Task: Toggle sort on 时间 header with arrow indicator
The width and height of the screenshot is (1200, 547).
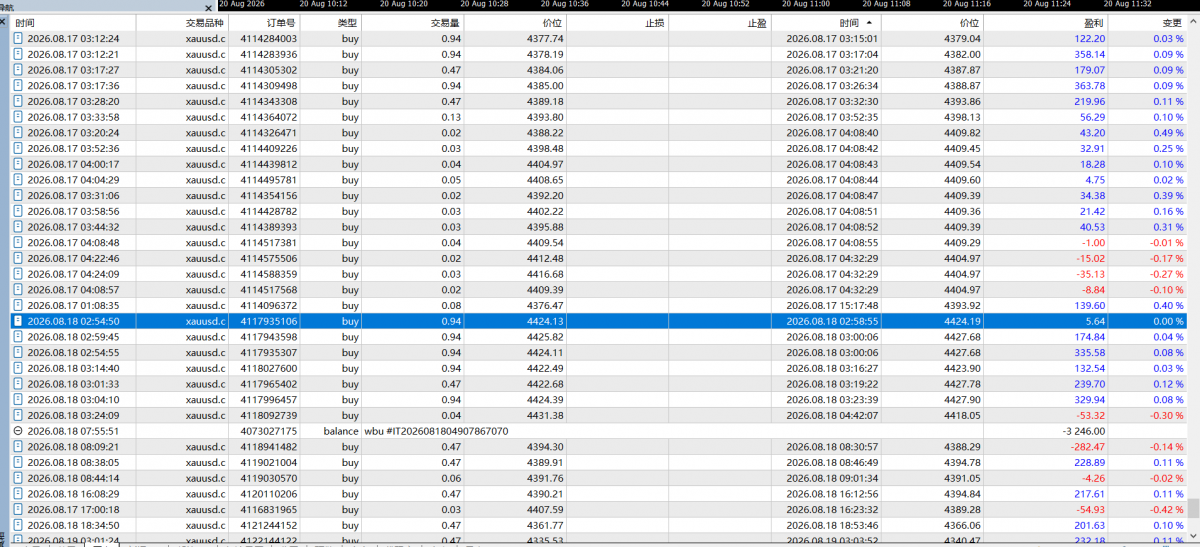Action: [855, 22]
